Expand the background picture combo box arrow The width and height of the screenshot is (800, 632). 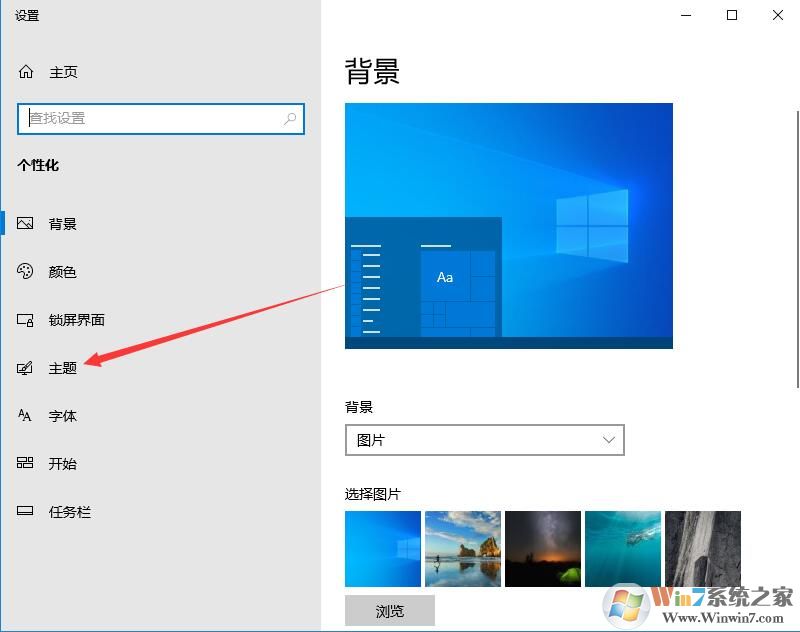pos(608,439)
